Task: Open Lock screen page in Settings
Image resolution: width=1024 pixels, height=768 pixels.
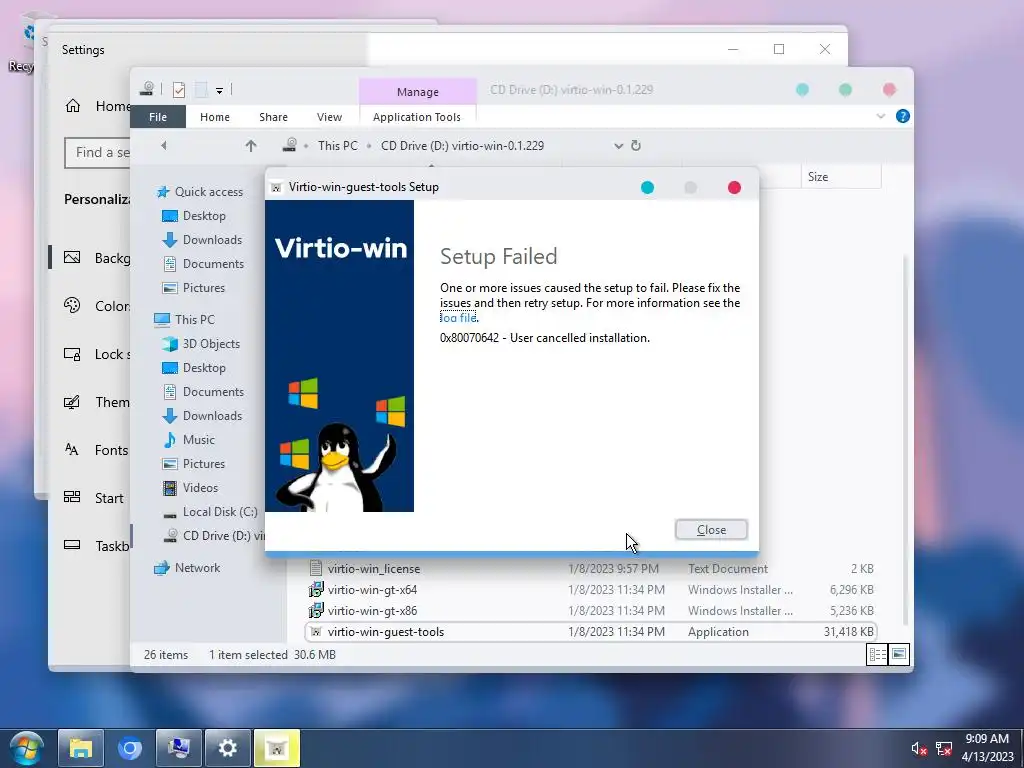Action: tap(97, 354)
